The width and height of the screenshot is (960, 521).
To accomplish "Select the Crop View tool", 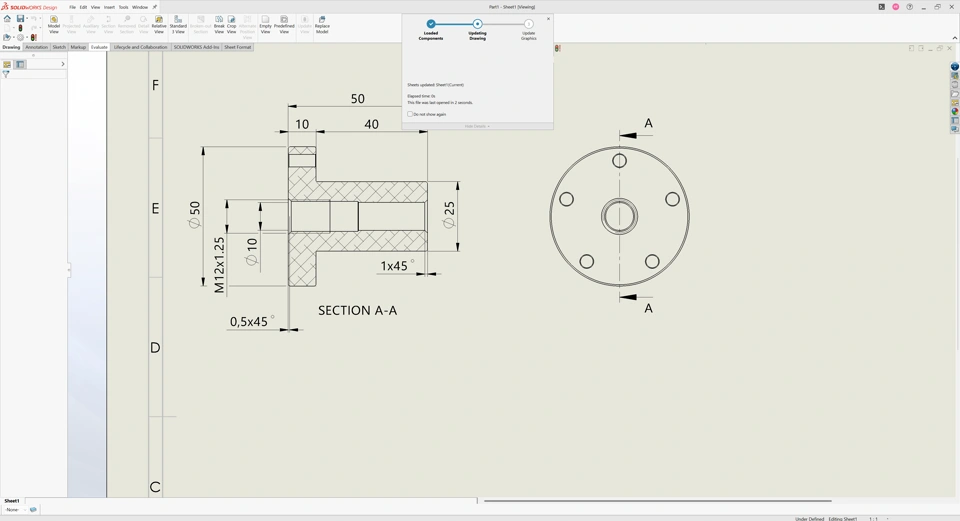I will click(x=231, y=24).
